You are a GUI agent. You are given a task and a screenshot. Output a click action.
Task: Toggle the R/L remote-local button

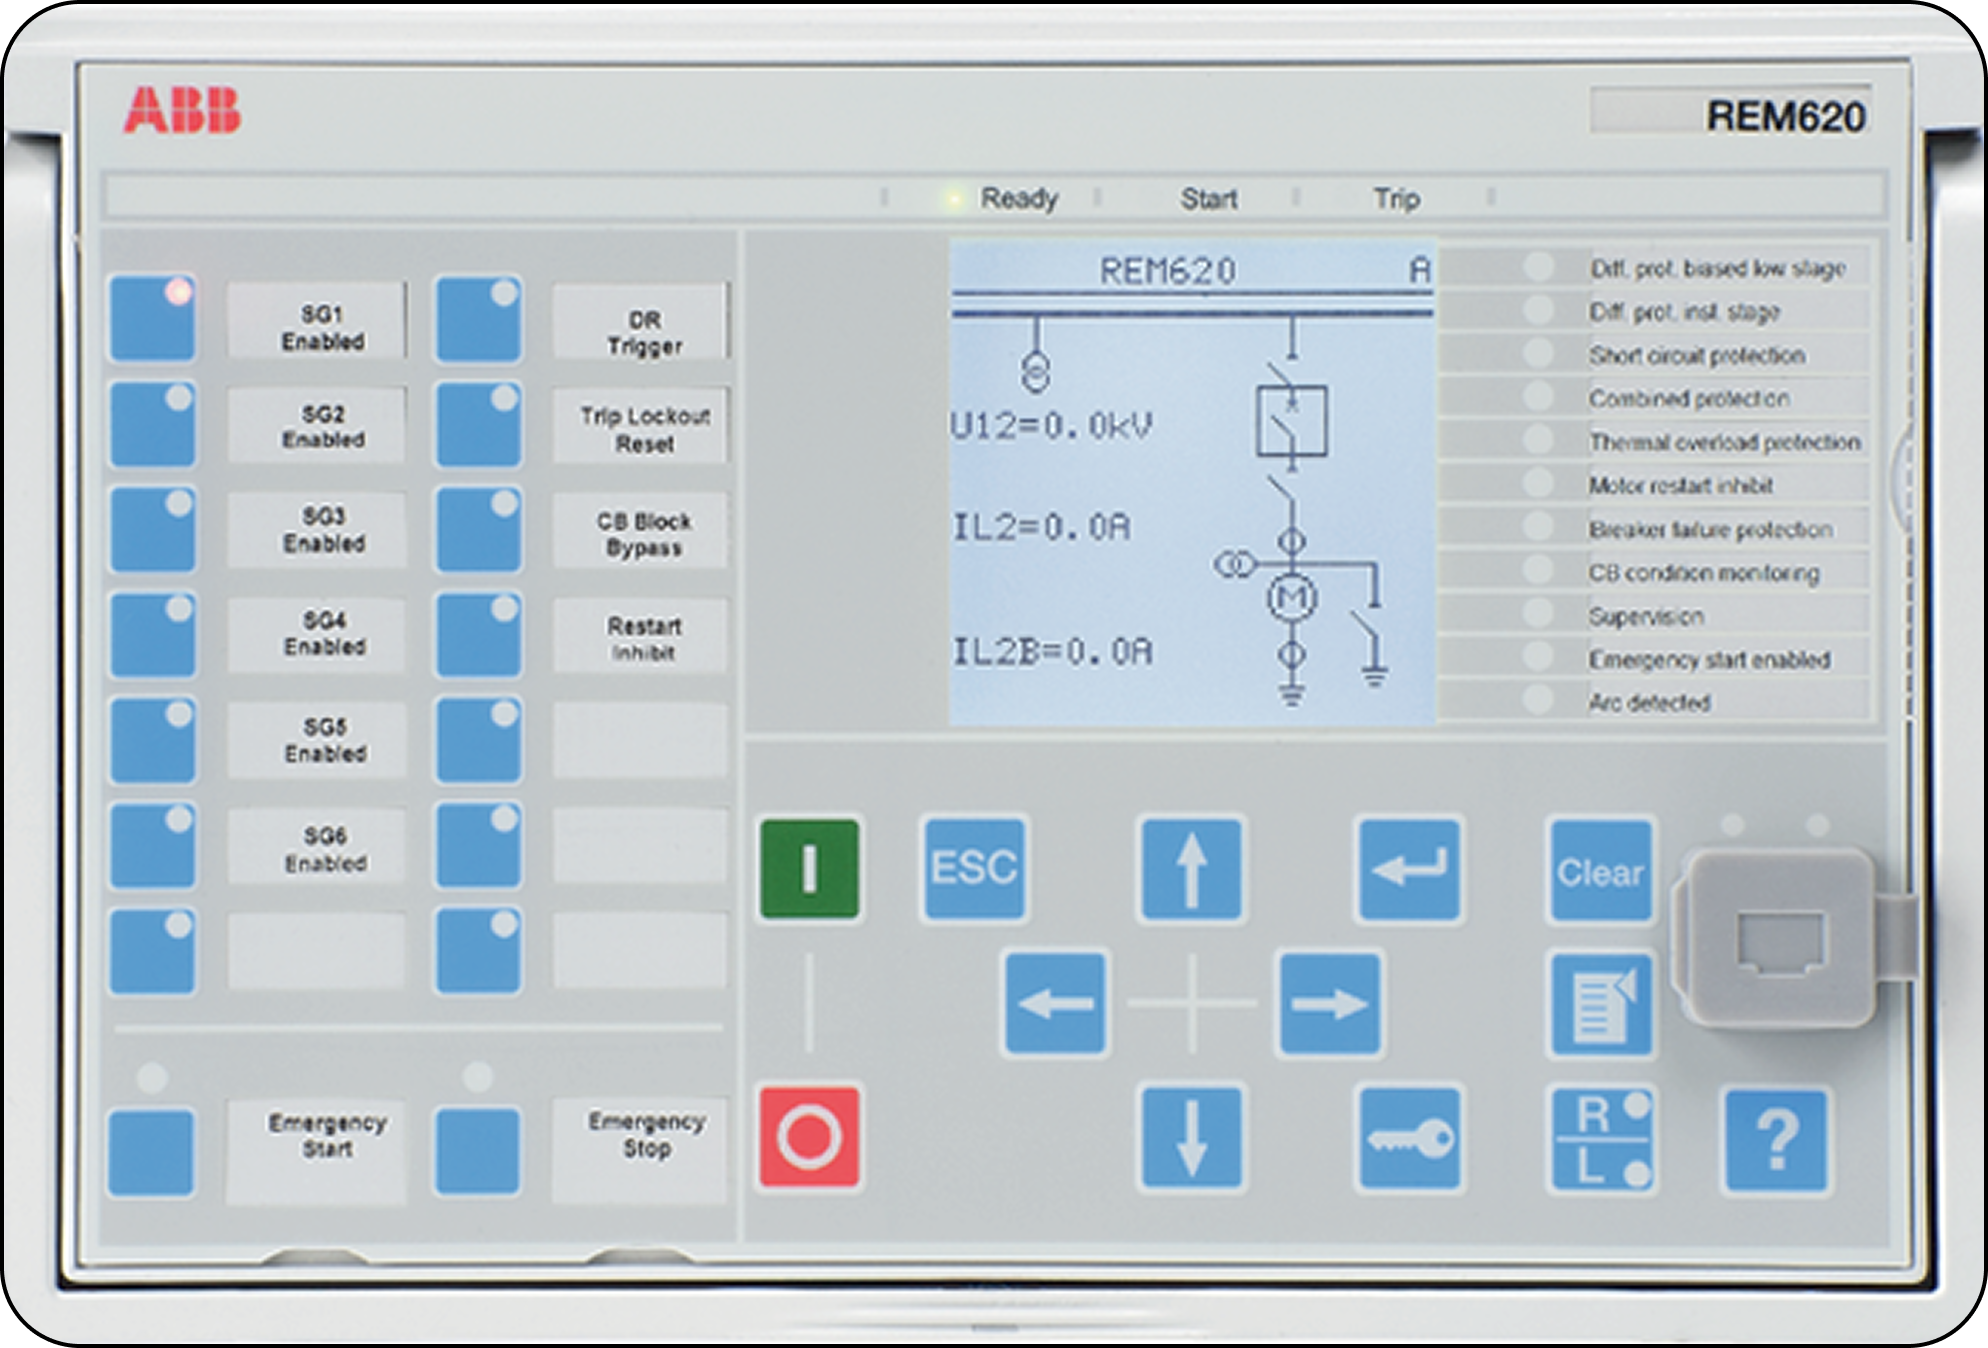(1601, 1139)
